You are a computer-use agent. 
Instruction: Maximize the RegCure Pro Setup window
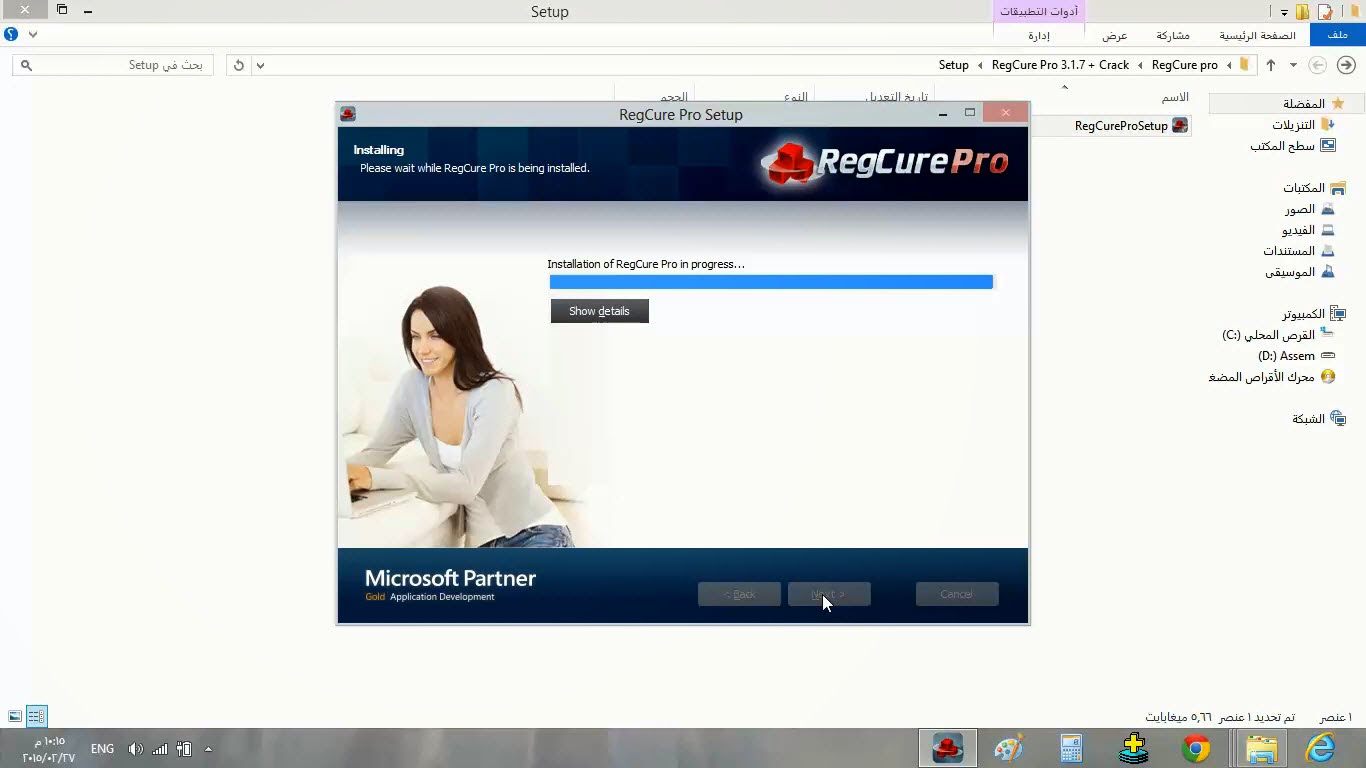coord(969,113)
